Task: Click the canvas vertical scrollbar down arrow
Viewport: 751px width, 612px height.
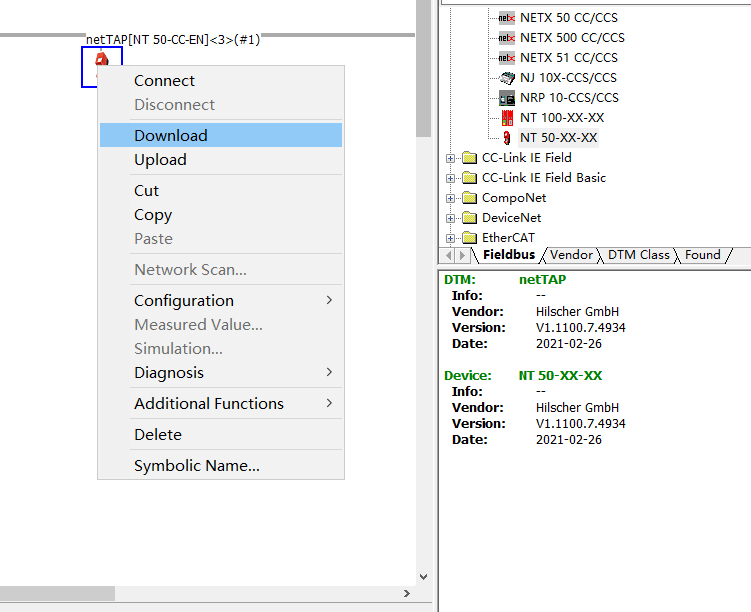Action: point(423,577)
